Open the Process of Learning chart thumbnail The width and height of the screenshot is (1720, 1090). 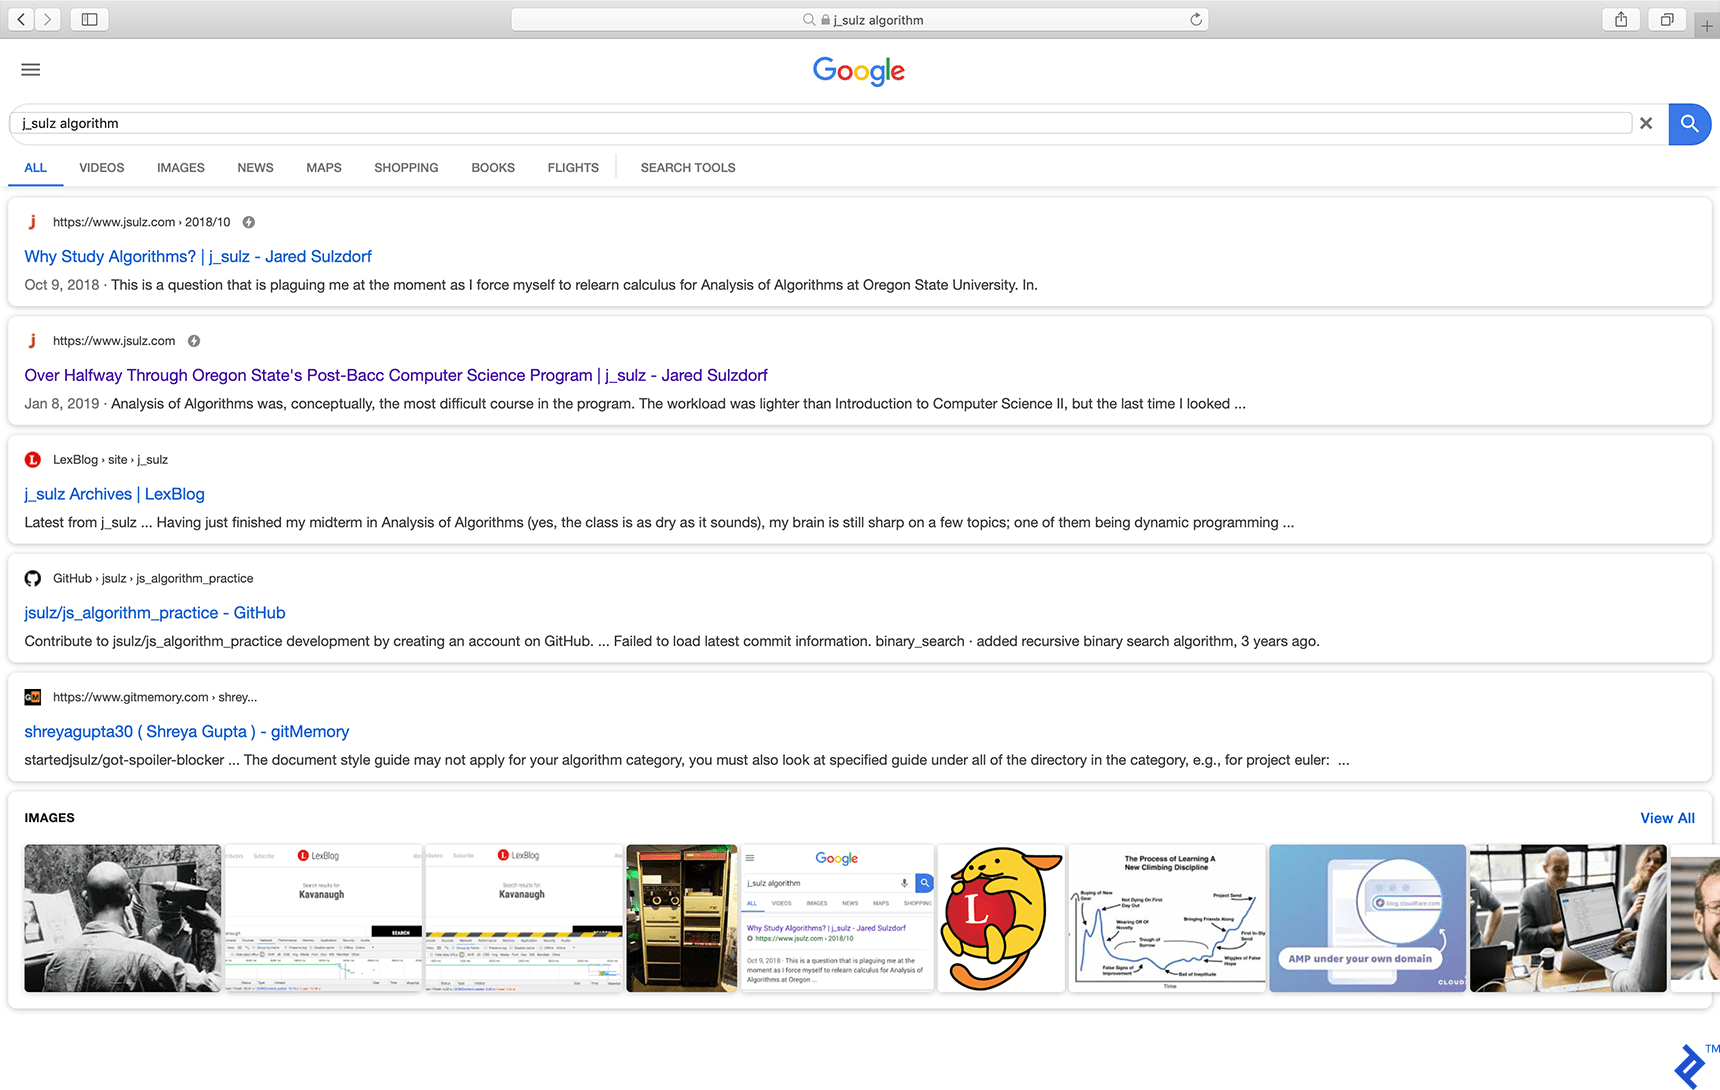[x=1167, y=918]
